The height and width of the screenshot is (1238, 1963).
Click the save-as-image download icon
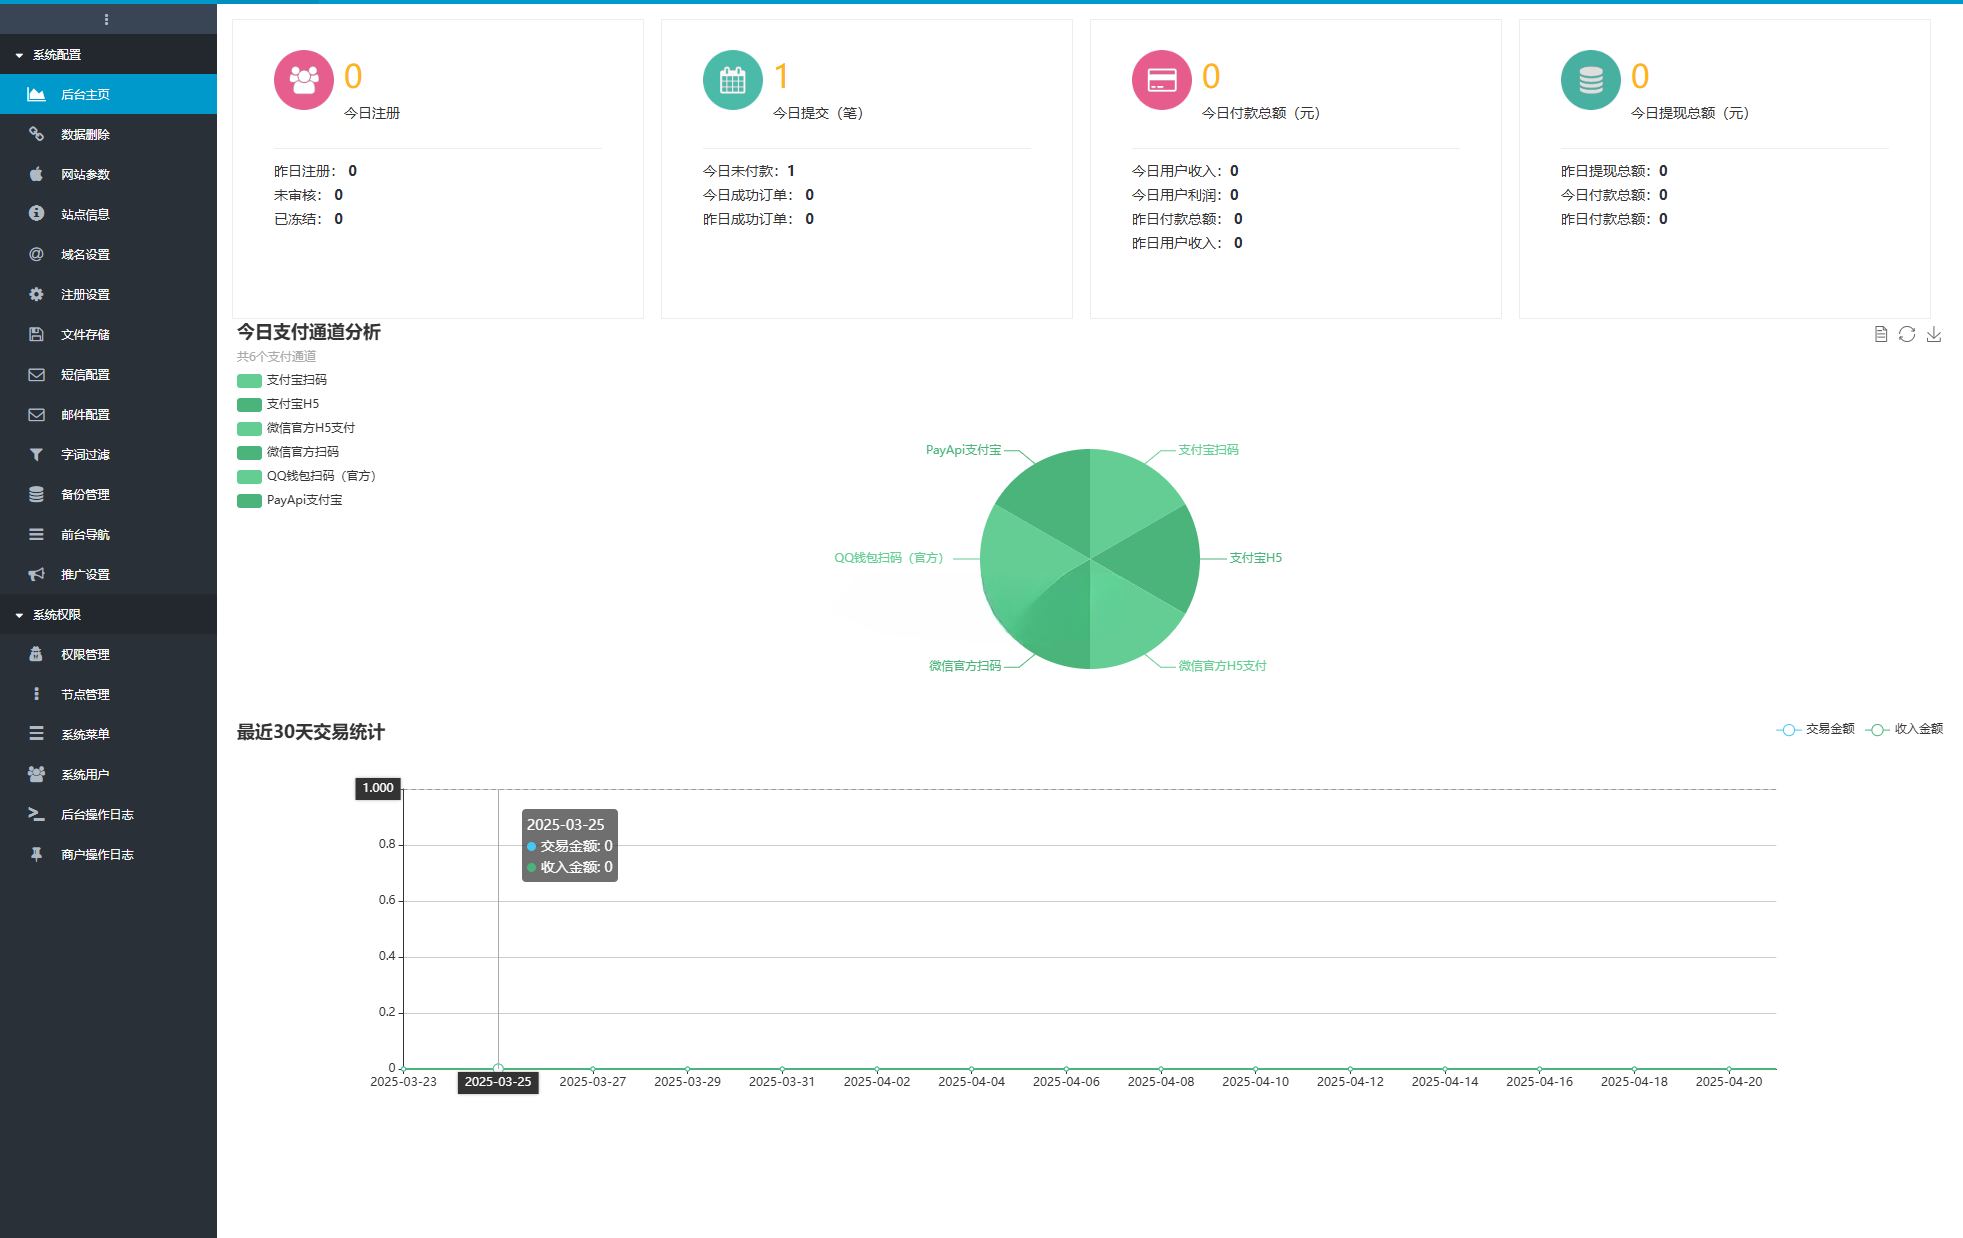(1934, 334)
